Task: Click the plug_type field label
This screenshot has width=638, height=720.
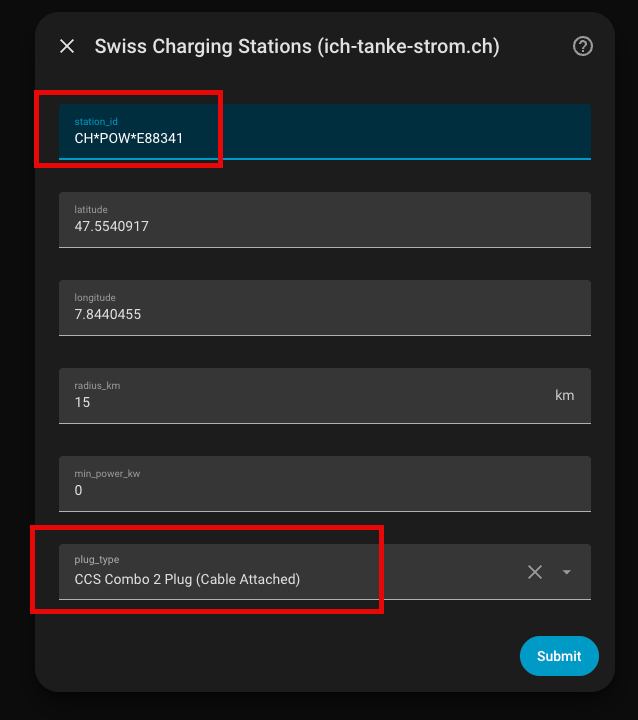Action: tap(97, 559)
